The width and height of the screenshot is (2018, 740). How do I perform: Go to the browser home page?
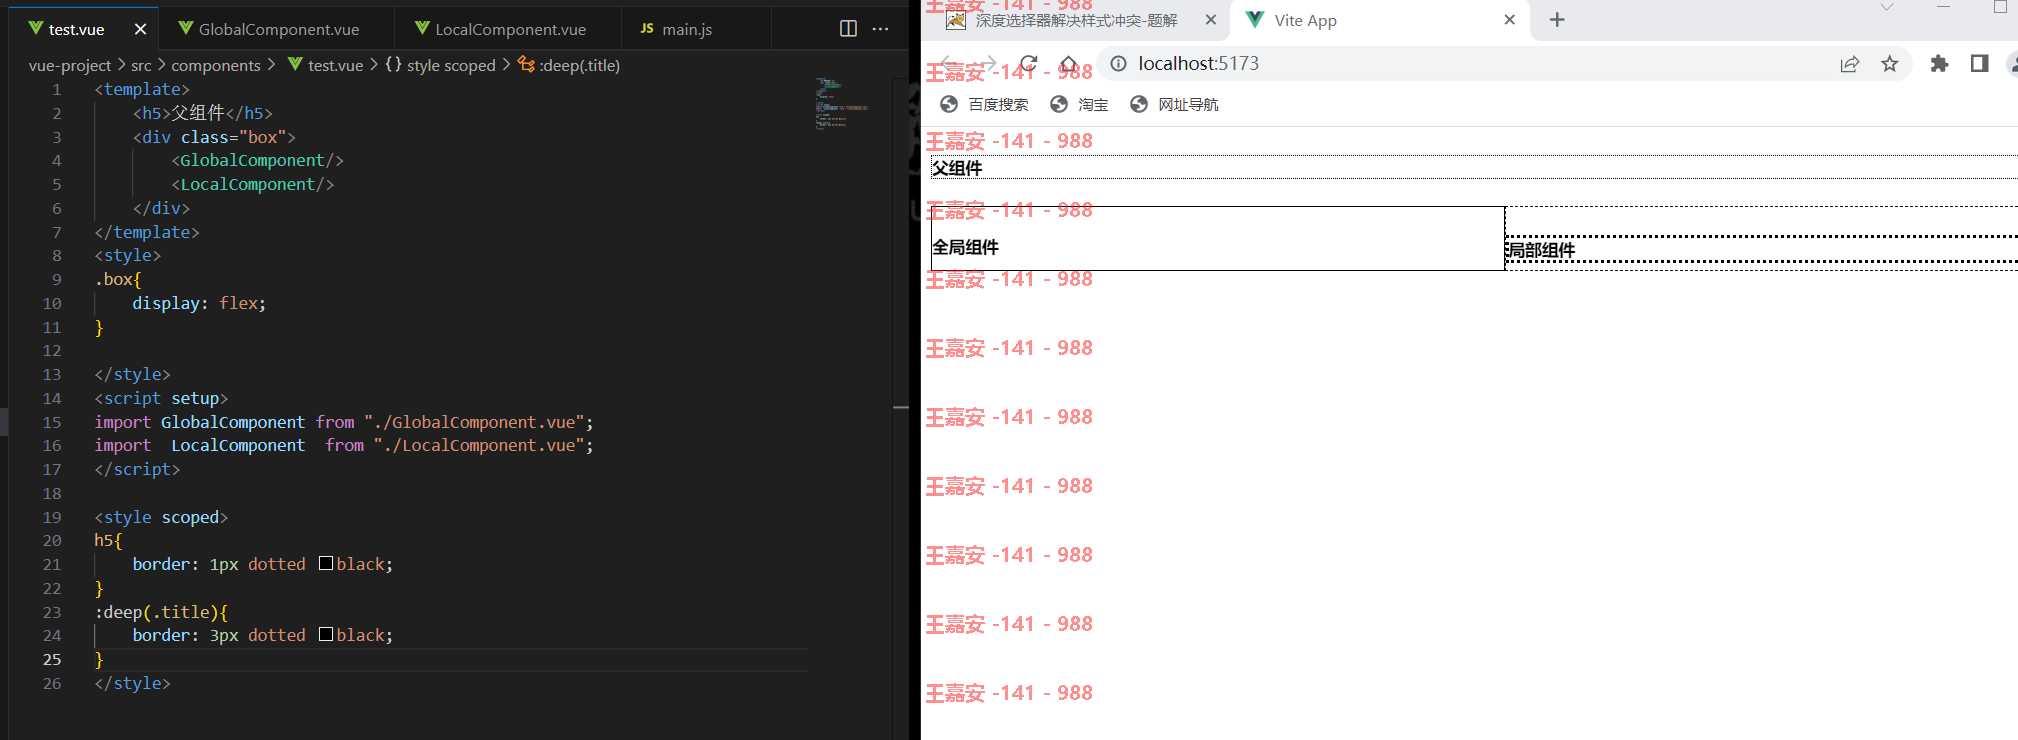[x=1069, y=64]
